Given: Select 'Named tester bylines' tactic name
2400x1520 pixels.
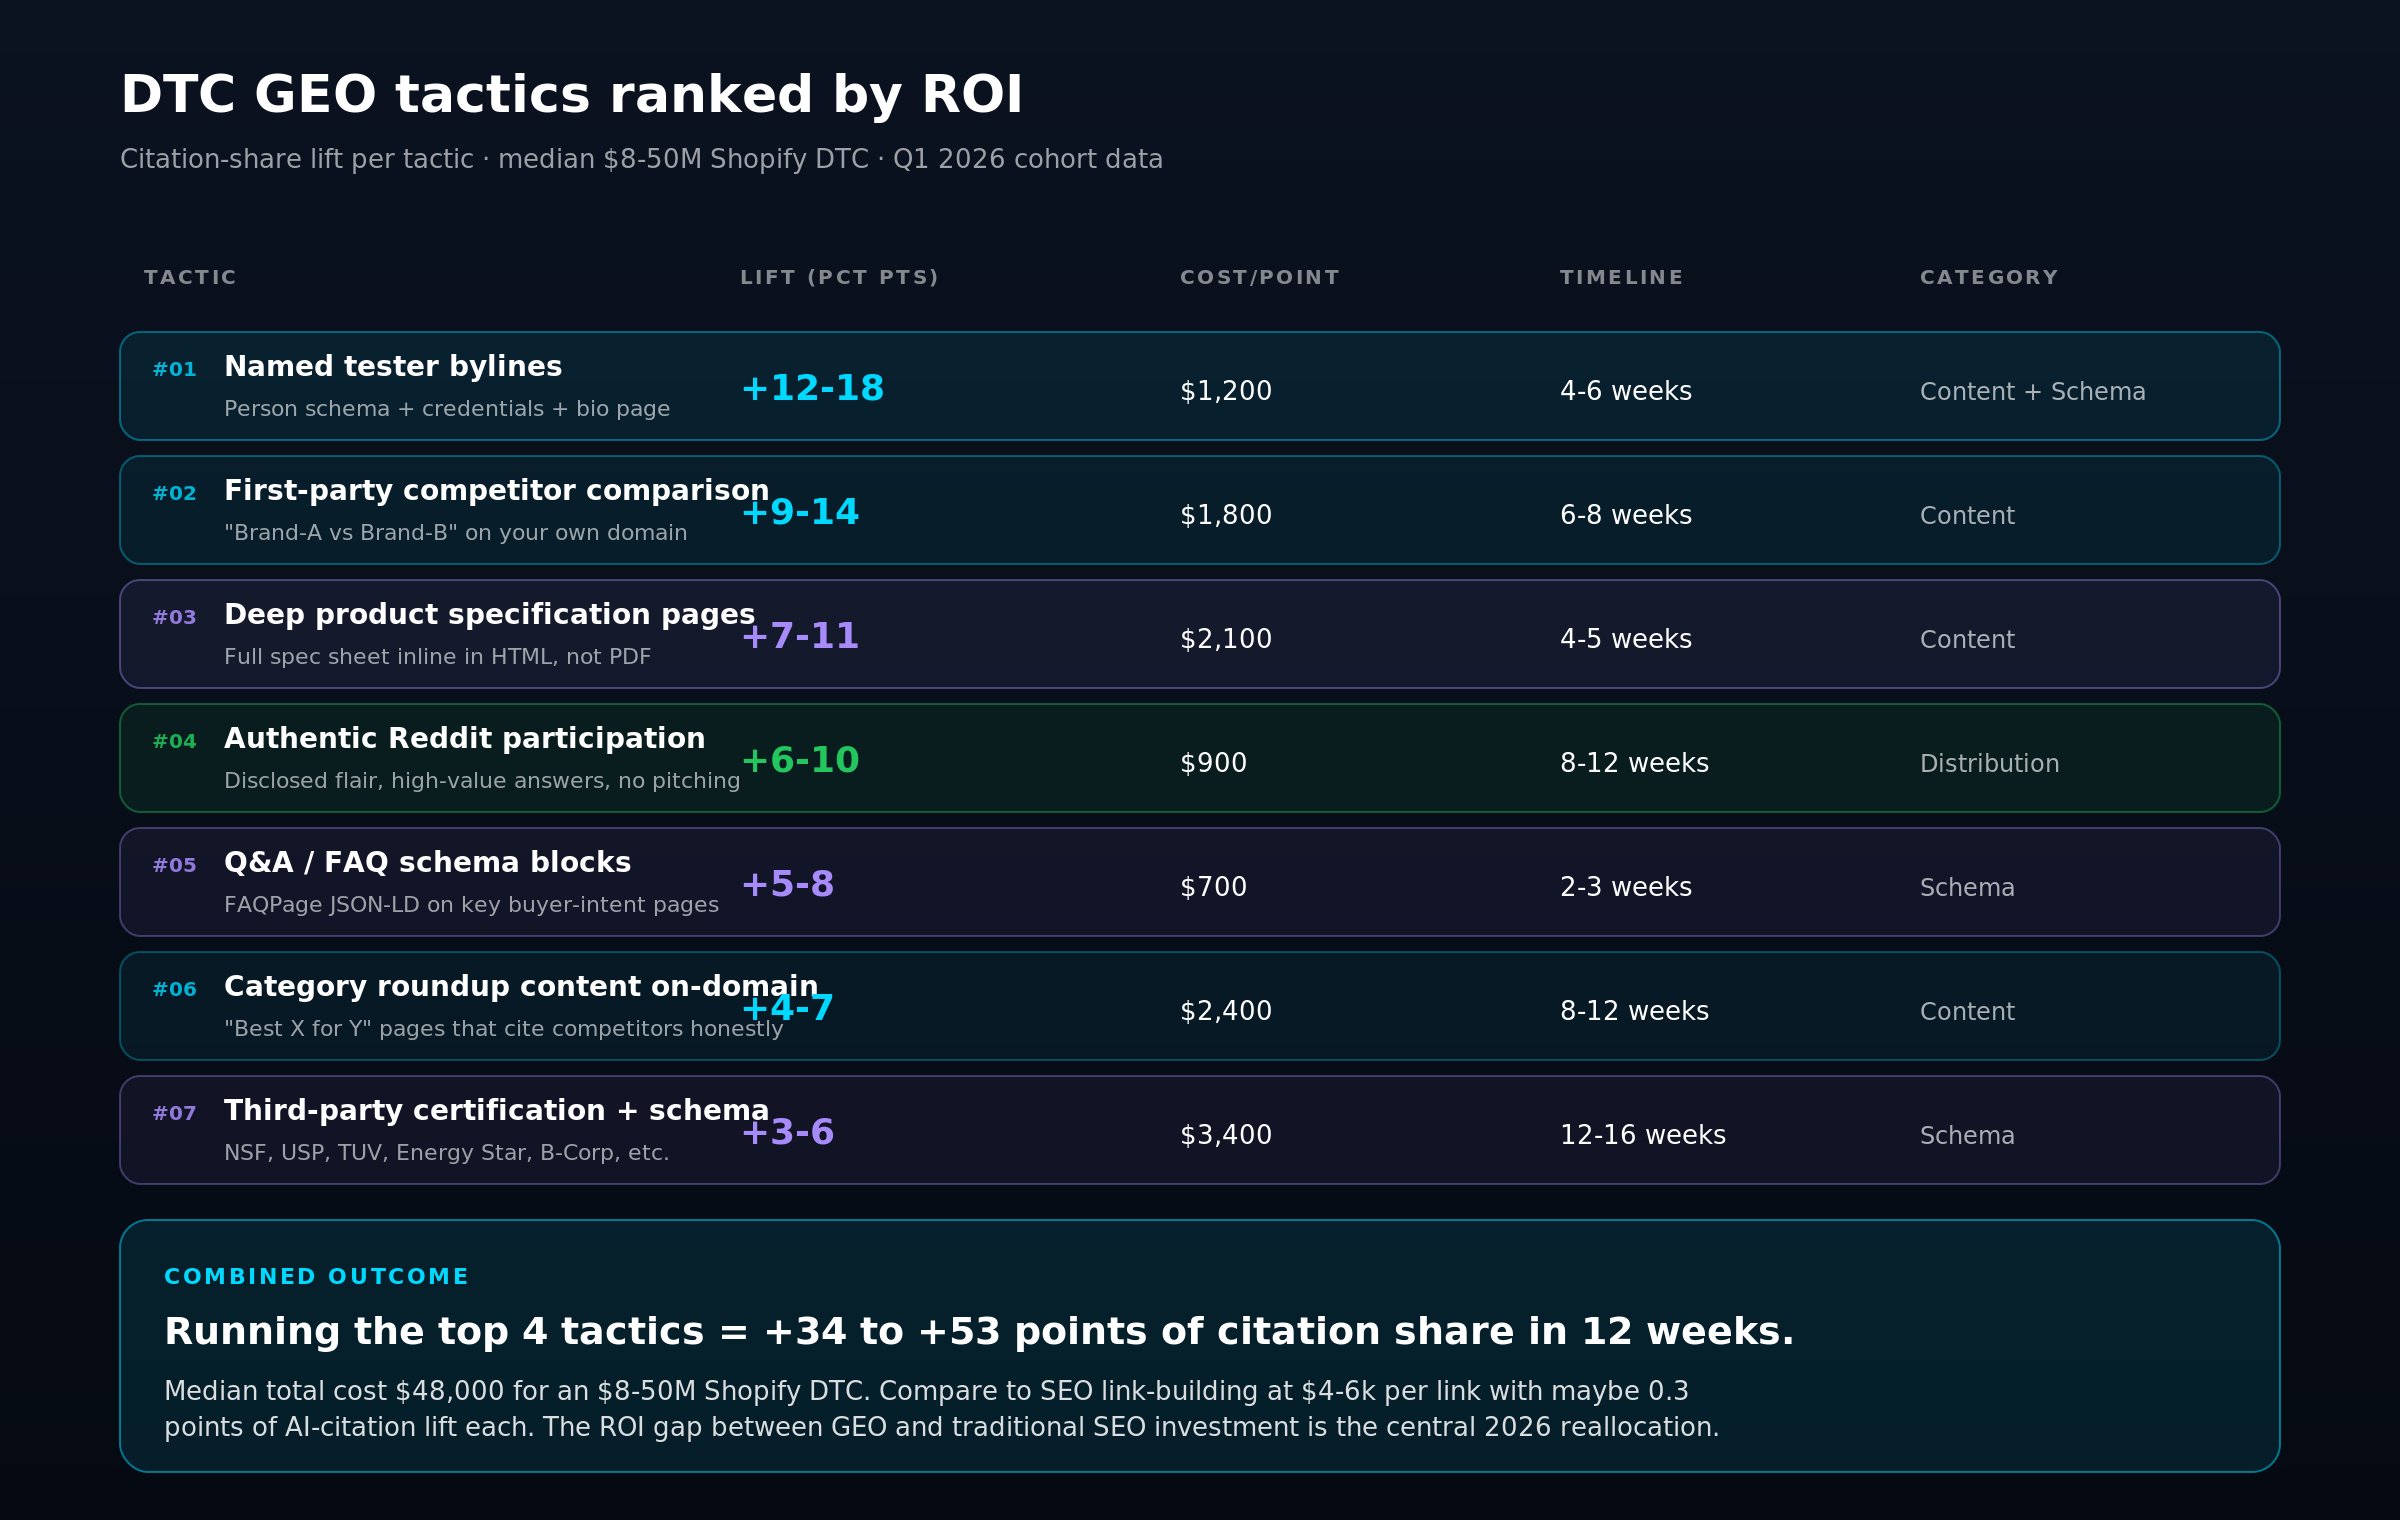Looking at the screenshot, I should (393, 367).
